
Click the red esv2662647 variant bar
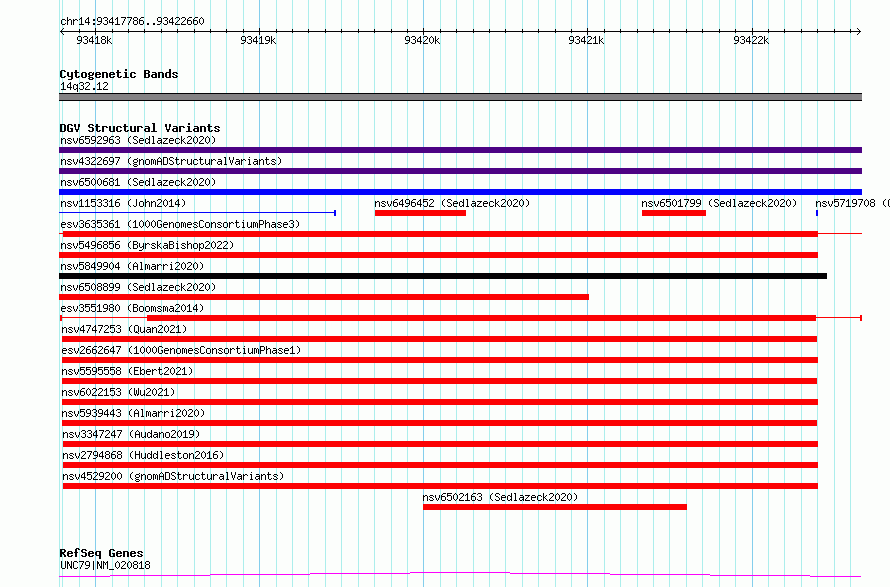439,360
